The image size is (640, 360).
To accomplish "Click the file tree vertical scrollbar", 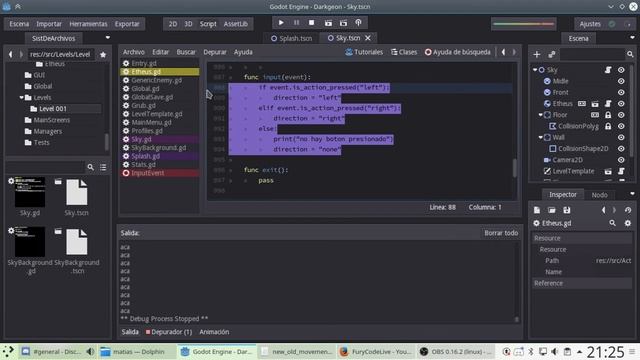I will point(107,141).
